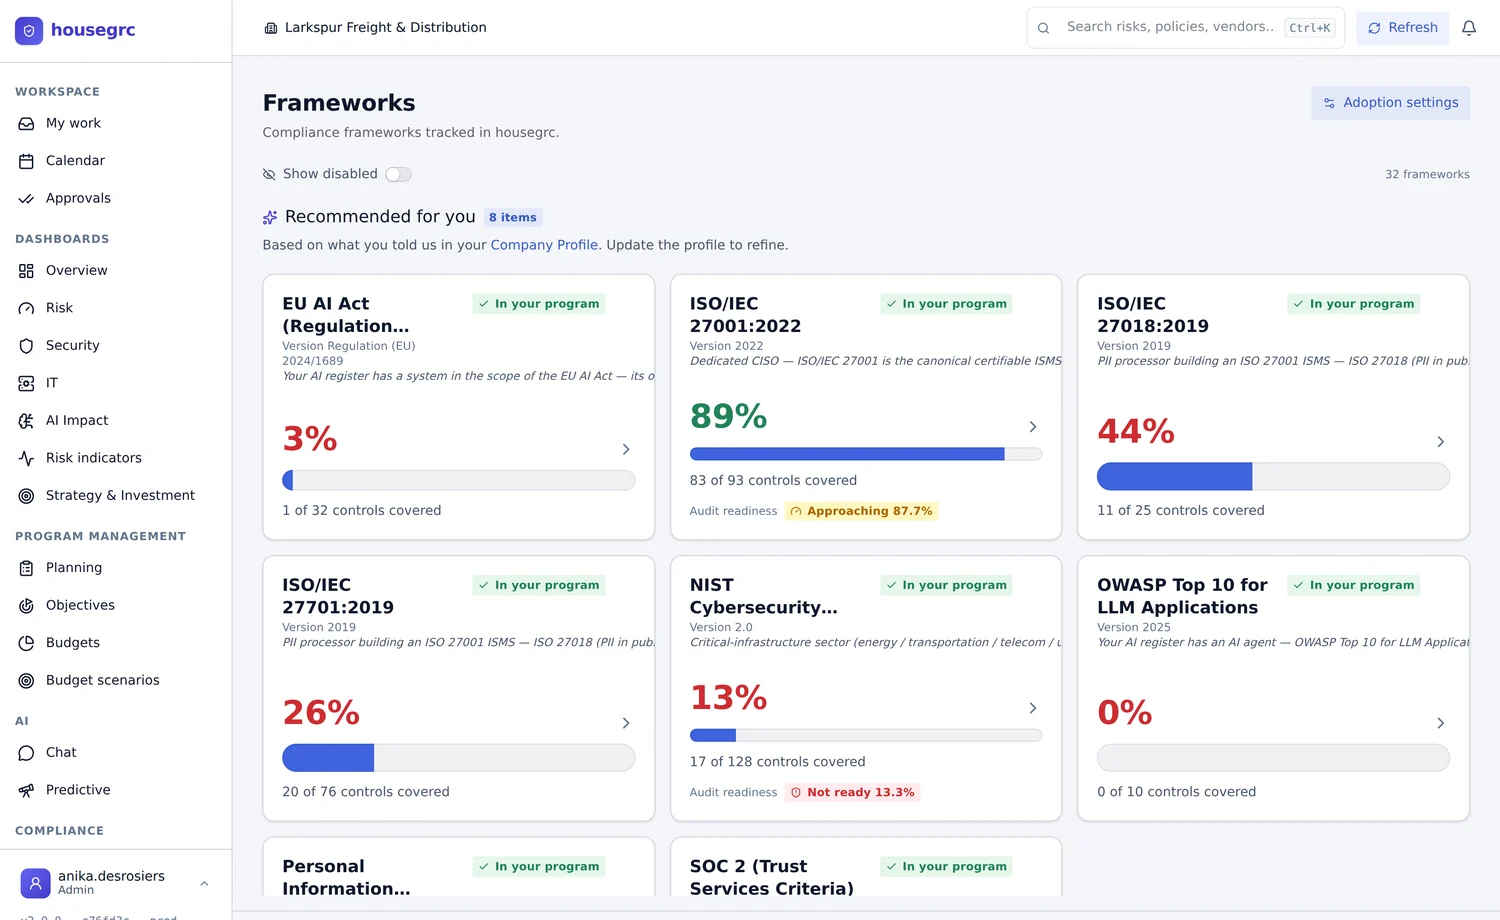Screen dimensions: 1500x920
Task: Open the Chat menu item
Action: [116, 753]
